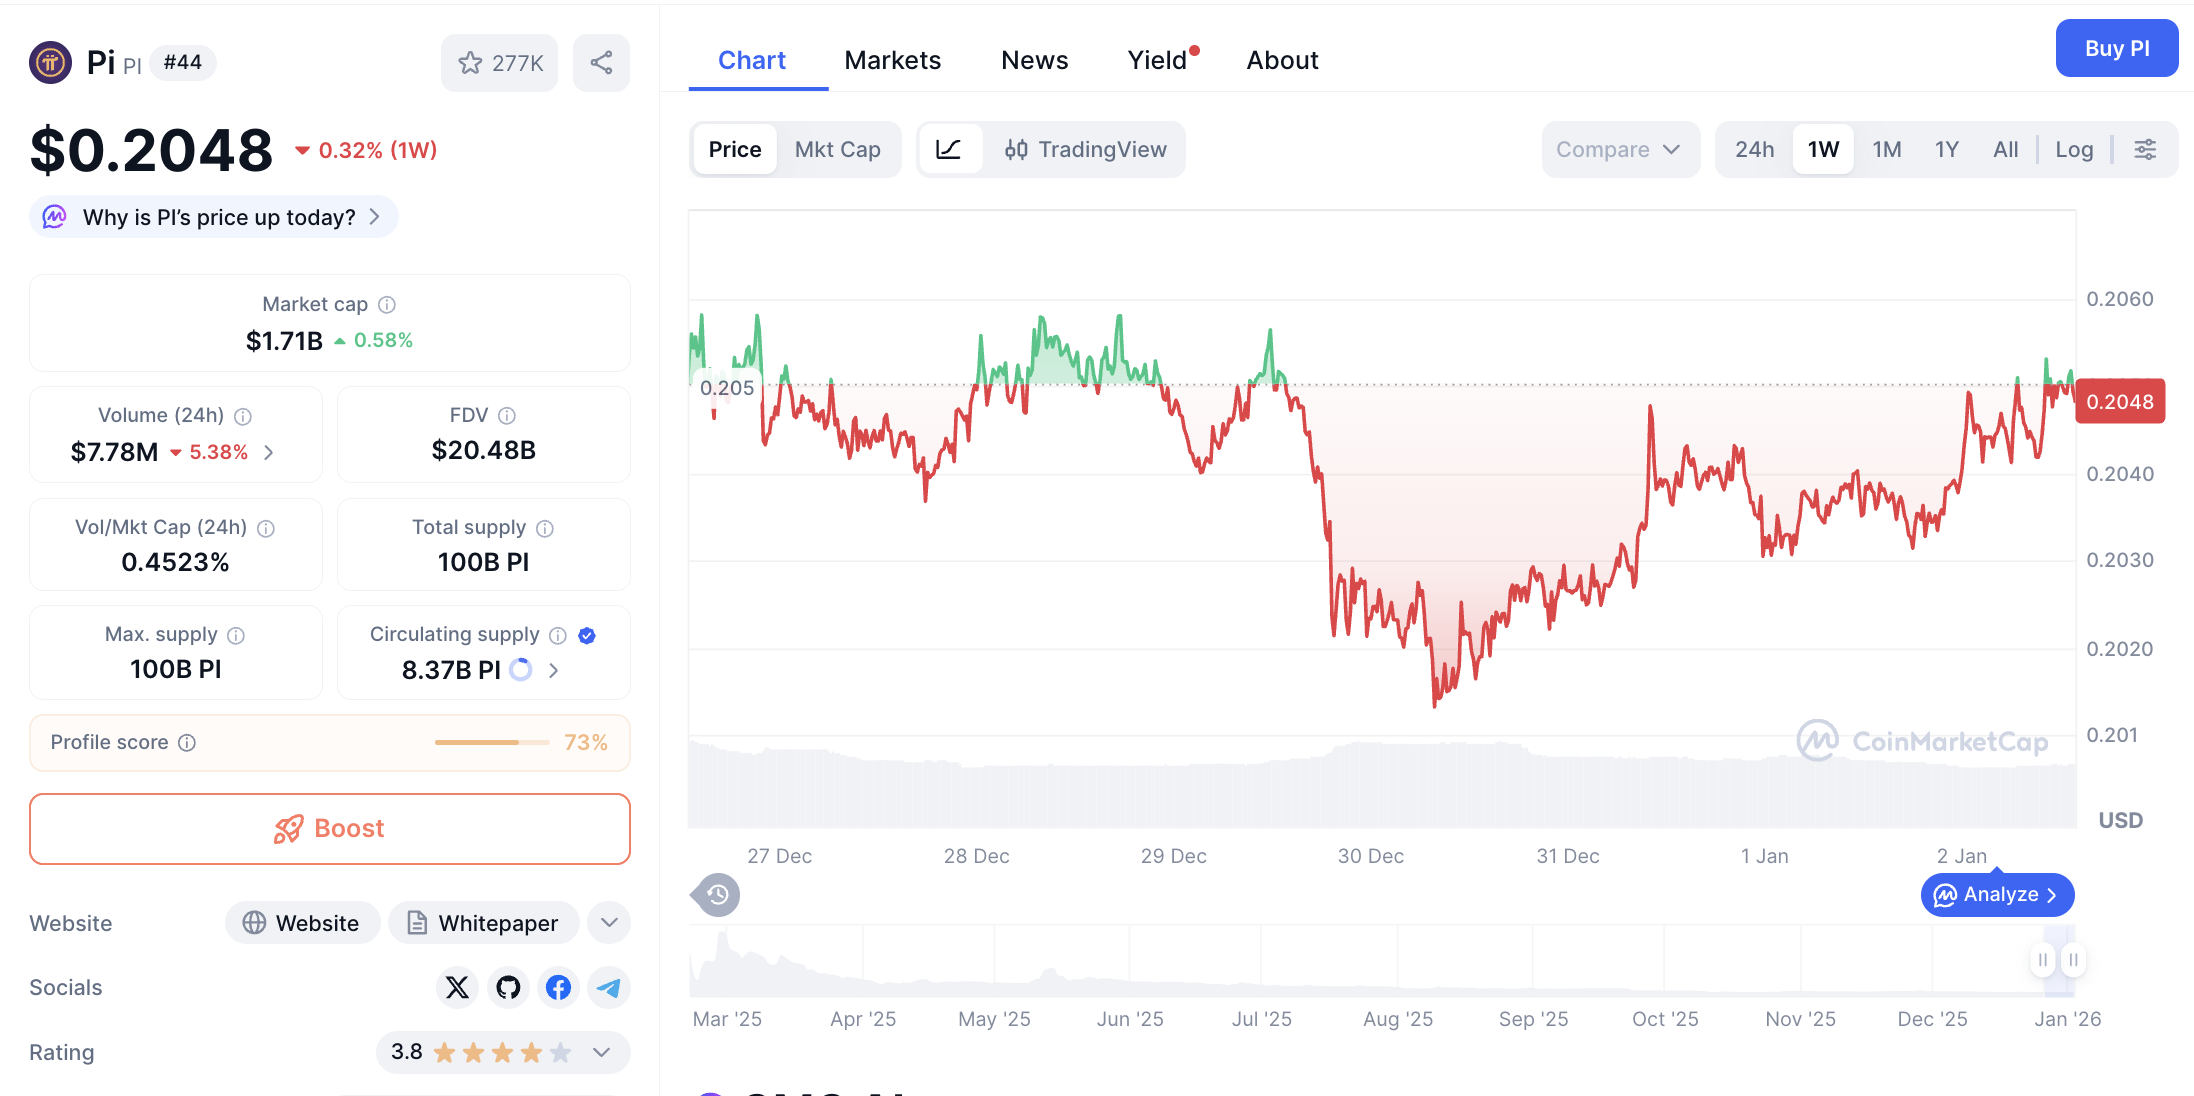2194x1096 pixels.
Task: Open Pi's GitHub social icon
Action: click(508, 987)
